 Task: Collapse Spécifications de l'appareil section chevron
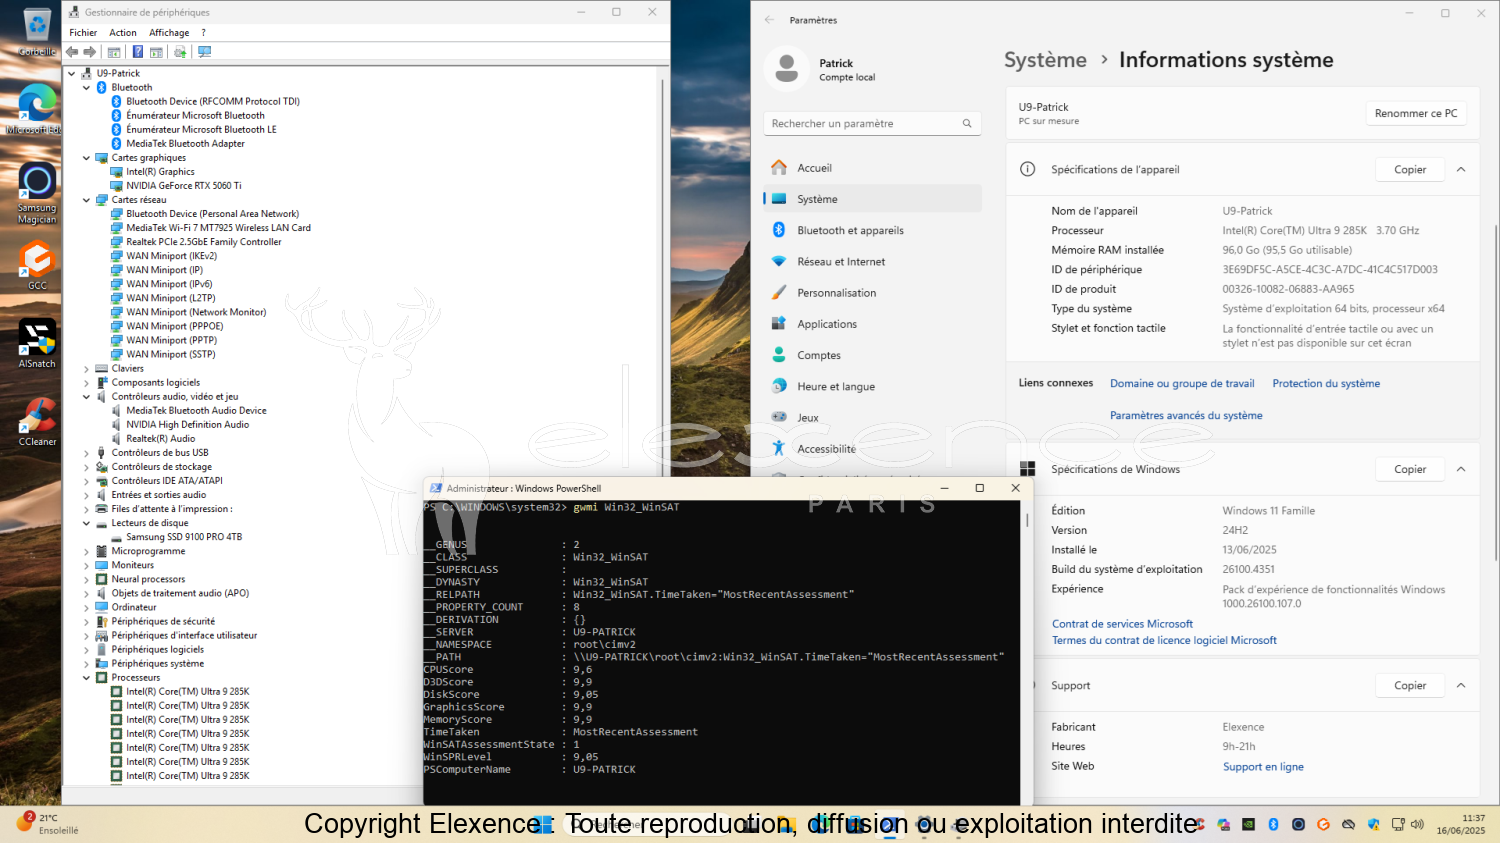[x=1461, y=170]
